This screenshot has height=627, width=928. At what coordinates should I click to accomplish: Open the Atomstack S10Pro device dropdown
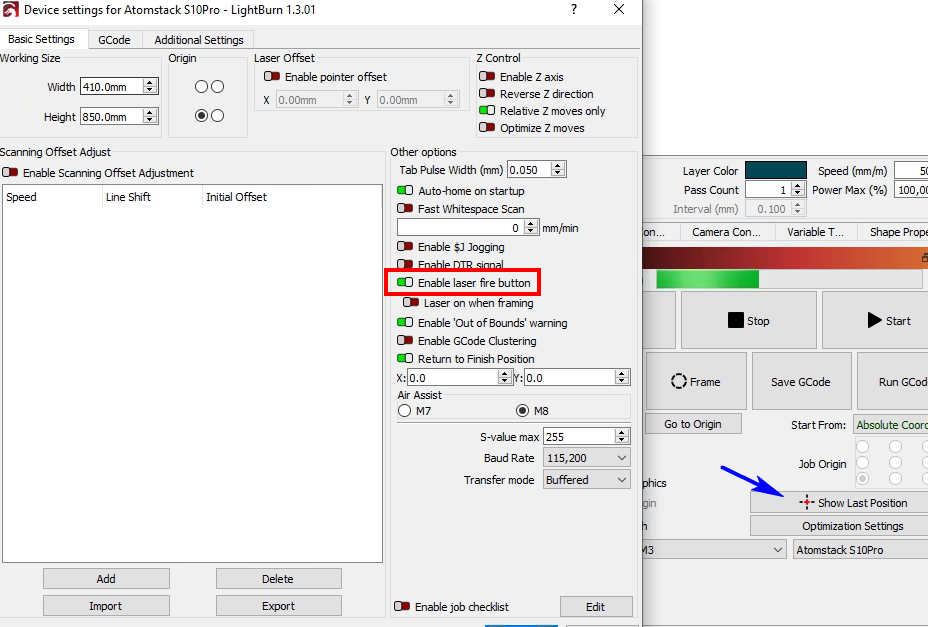tap(860, 550)
